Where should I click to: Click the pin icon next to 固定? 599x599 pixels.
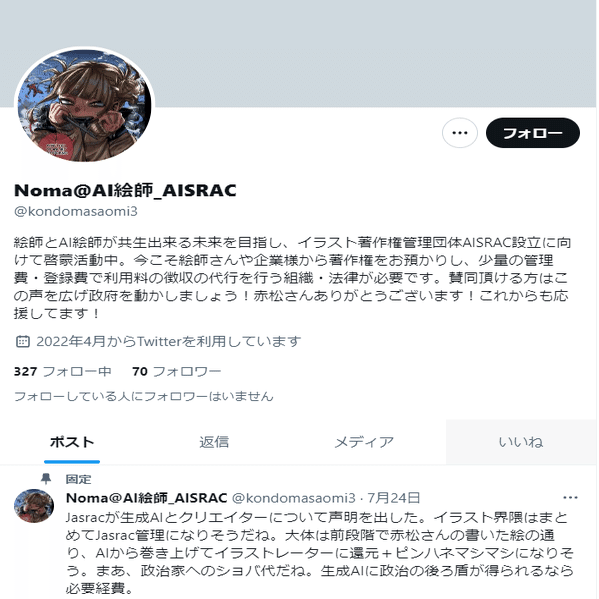point(46,479)
